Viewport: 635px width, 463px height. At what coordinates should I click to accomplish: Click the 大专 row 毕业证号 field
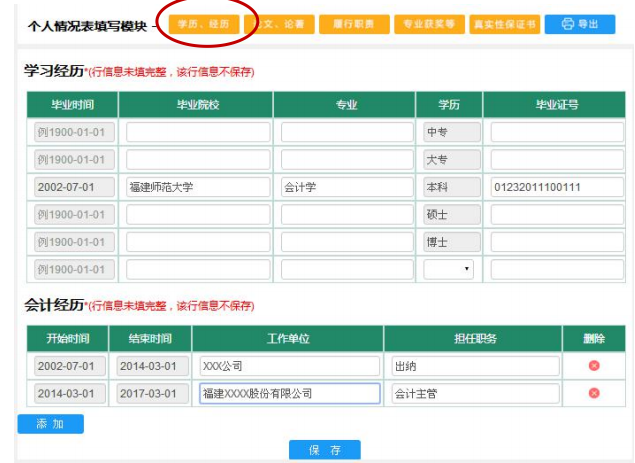557,160
